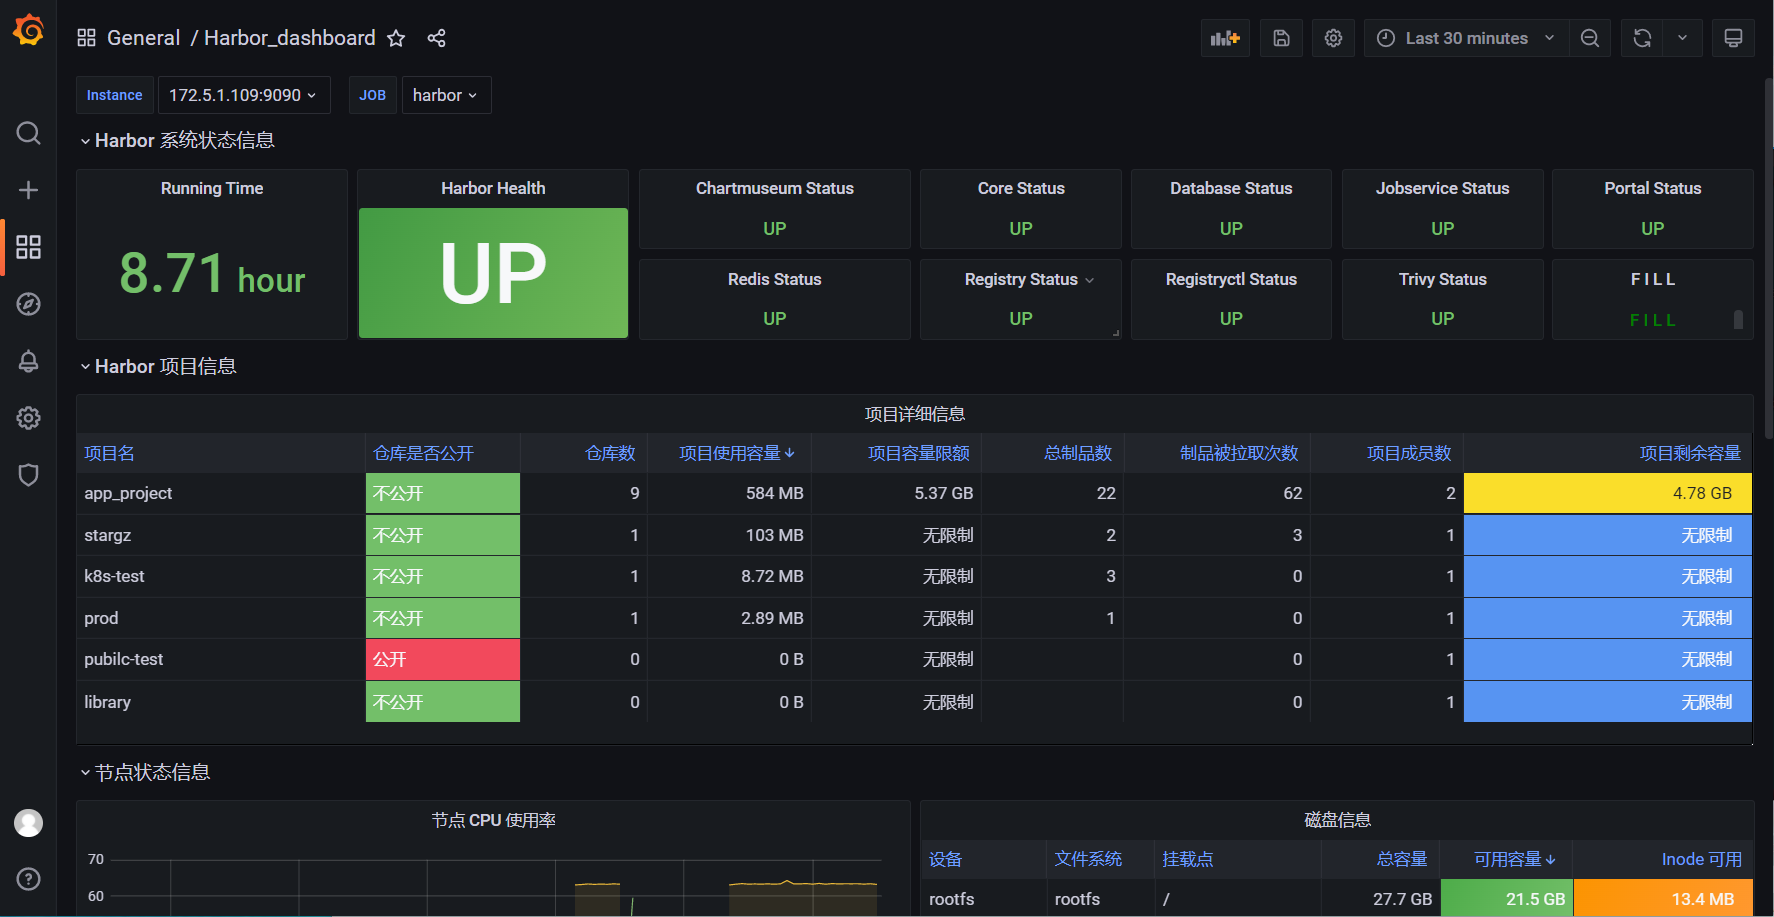Viewport: 1774px width, 917px height.
Task: Sort disk table by Inode 可用 column
Action: coord(1702,859)
